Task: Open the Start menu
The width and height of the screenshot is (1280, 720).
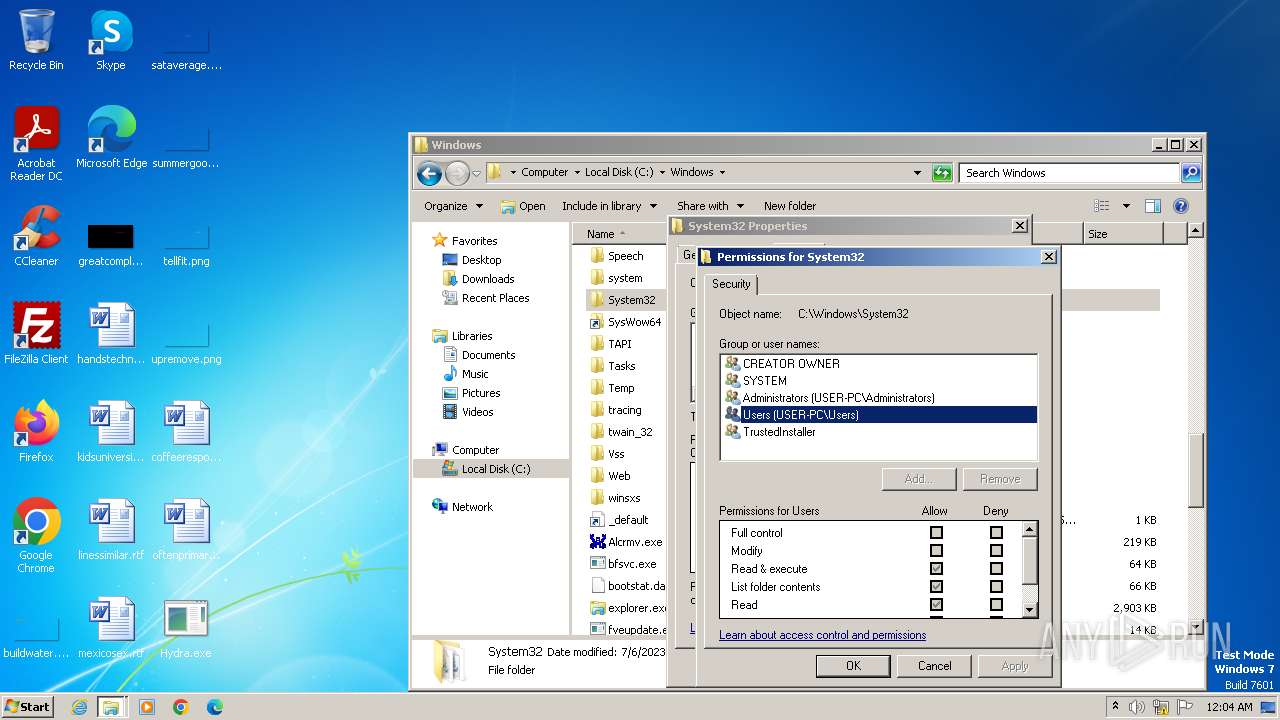Action: [x=28, y=706]
